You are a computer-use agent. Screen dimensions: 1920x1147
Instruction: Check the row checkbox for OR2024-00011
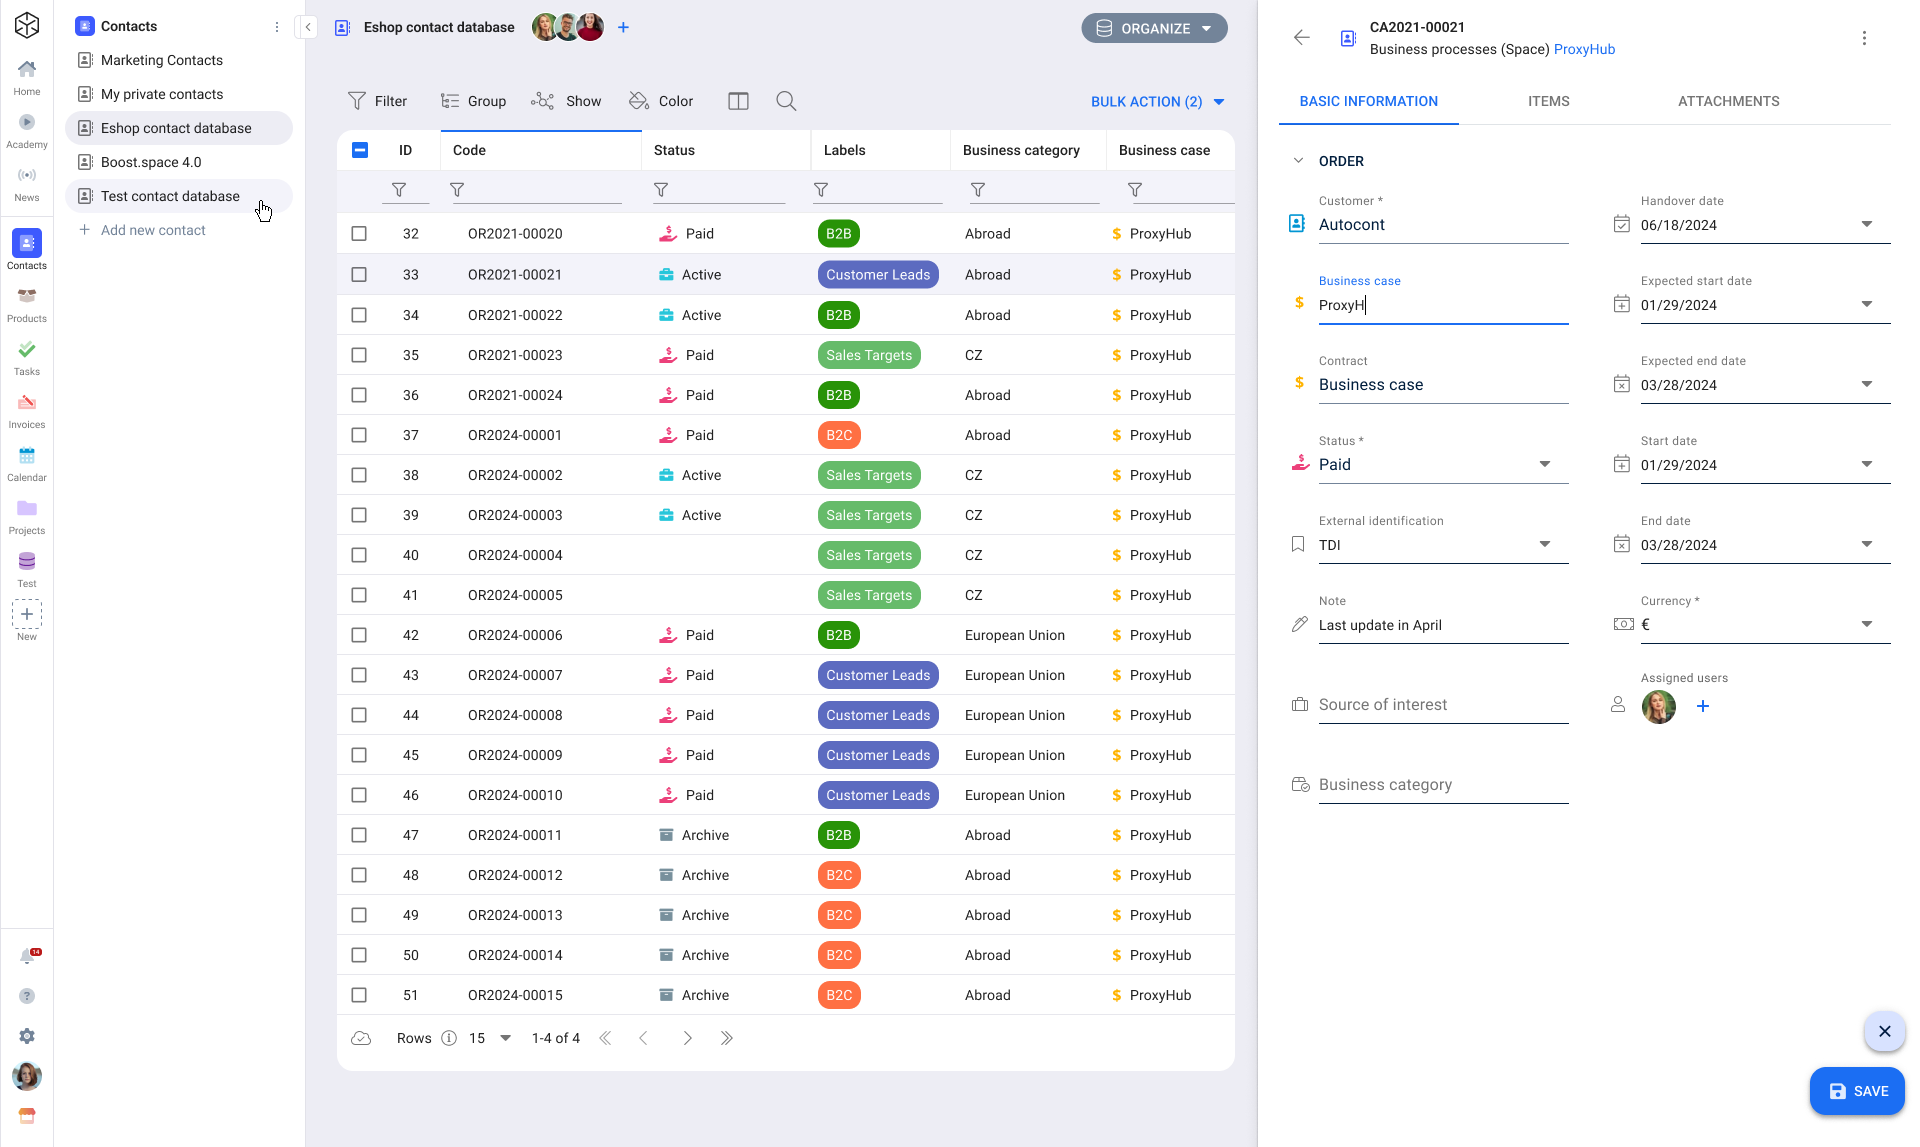pos(359,834)
